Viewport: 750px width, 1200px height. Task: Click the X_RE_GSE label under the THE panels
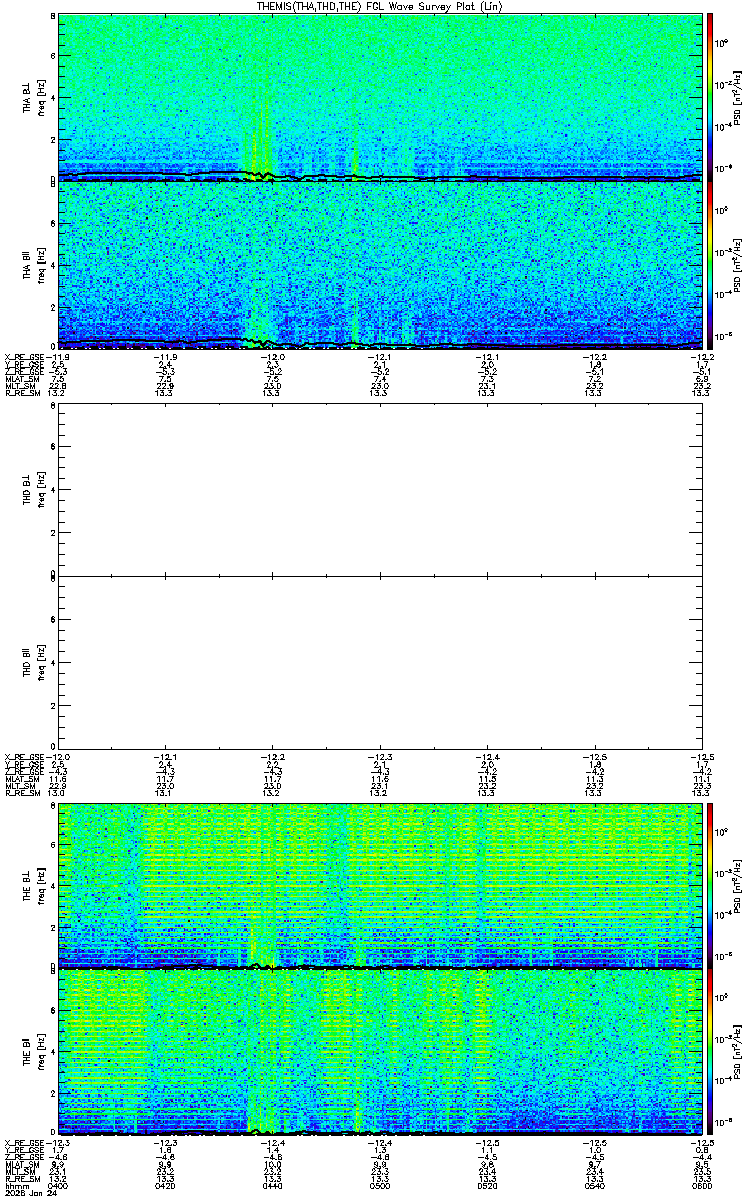pyautogui.click(x=23, y=1143)
